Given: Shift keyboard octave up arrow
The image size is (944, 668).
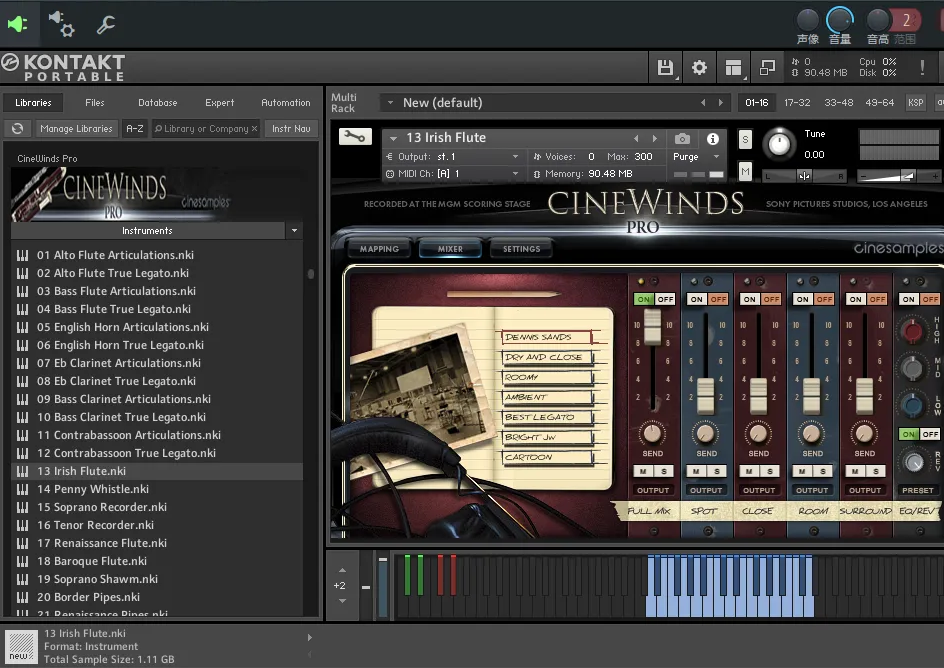Looking at the screenshot, I should 343,570.
